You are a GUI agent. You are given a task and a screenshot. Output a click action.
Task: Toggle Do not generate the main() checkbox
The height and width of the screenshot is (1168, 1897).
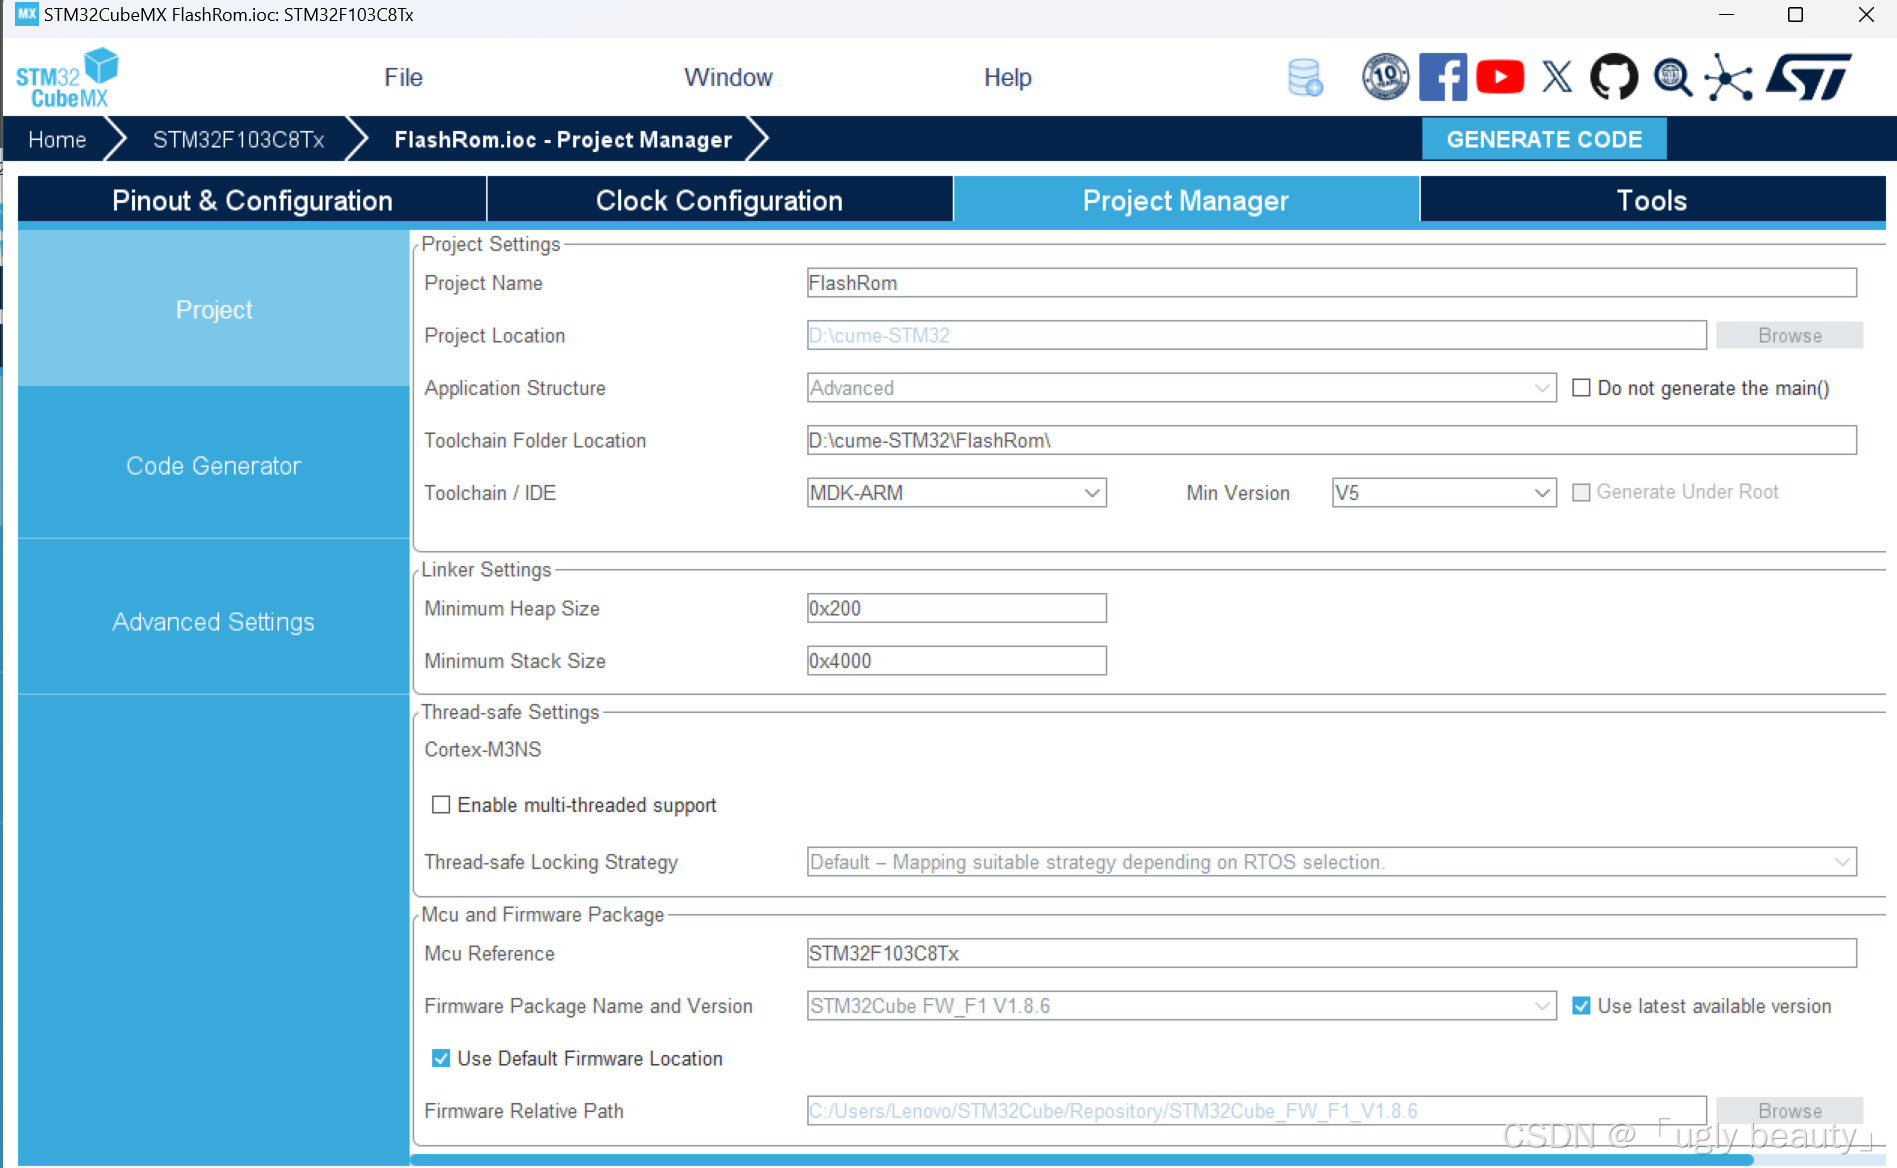tap(1581, 388)
